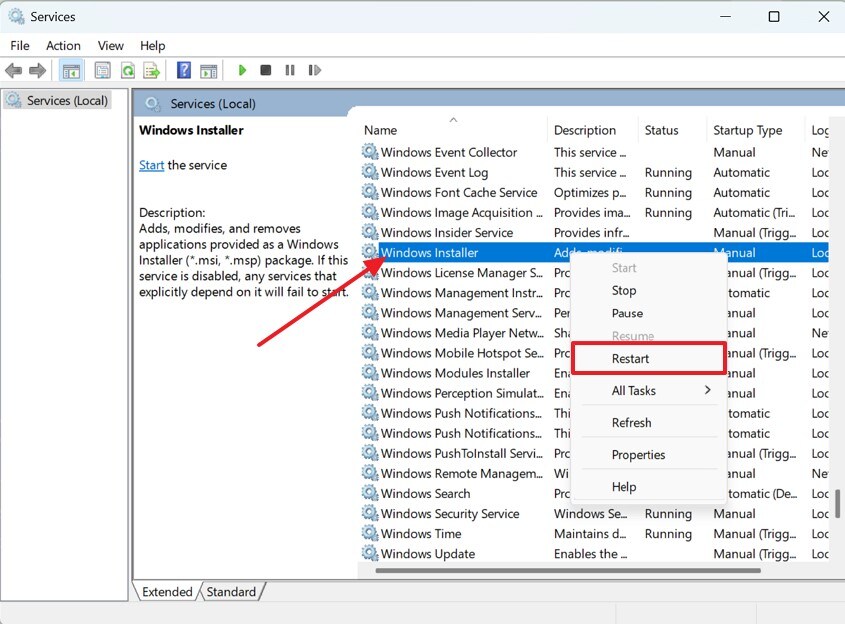Screen dimensions: 845x624
Task: Open the File menu
Action: click(x=20, y=46)
